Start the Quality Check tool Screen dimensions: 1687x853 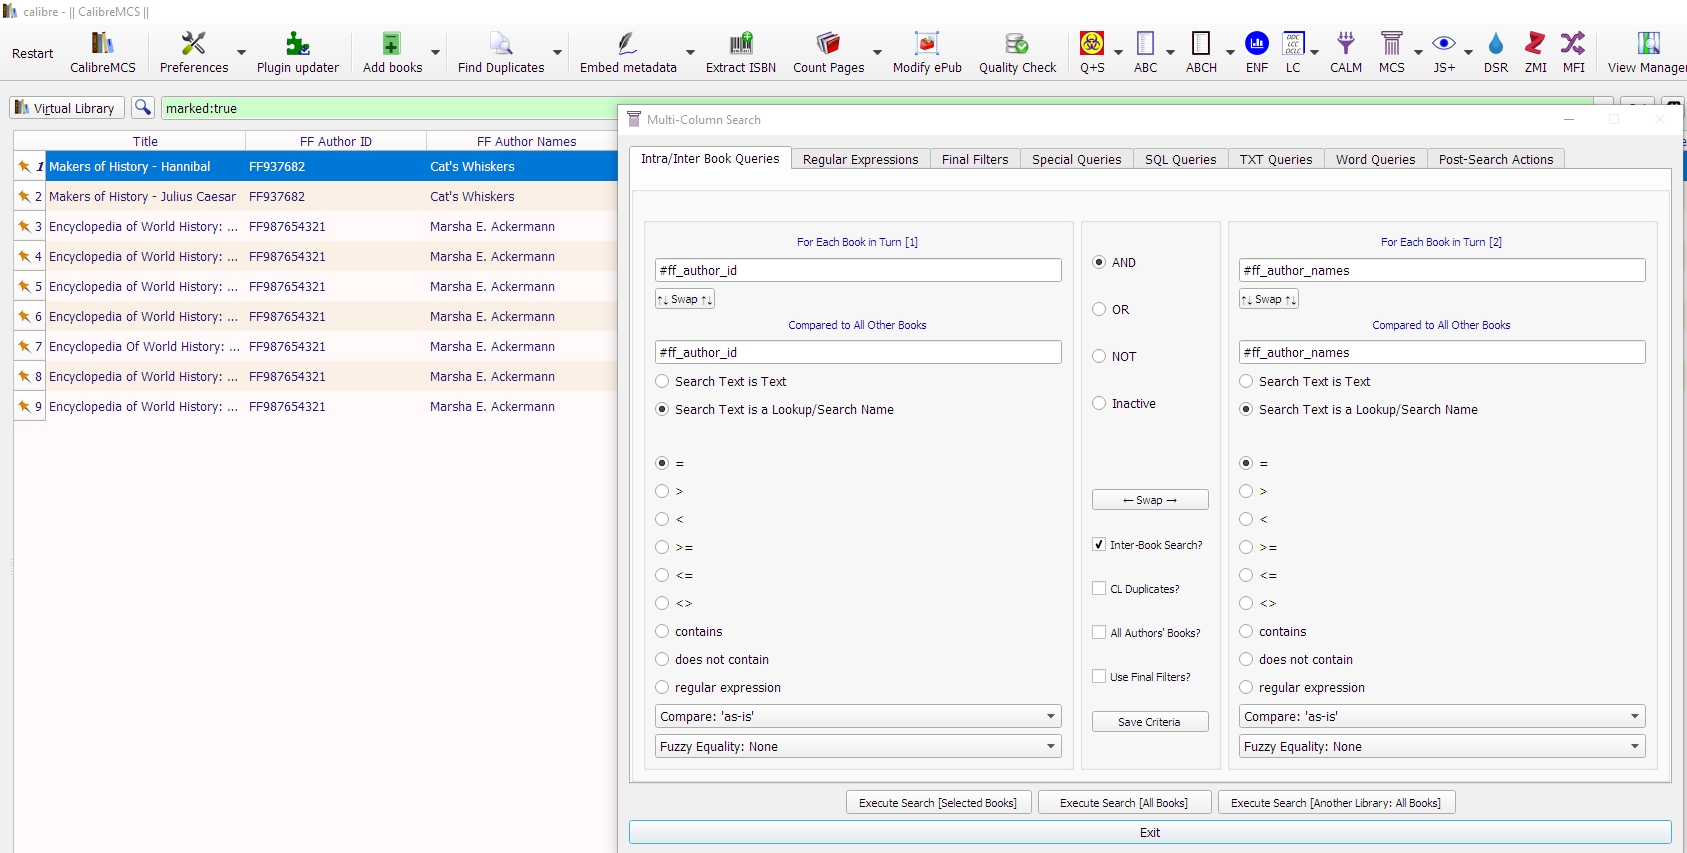click(1017, 52)
